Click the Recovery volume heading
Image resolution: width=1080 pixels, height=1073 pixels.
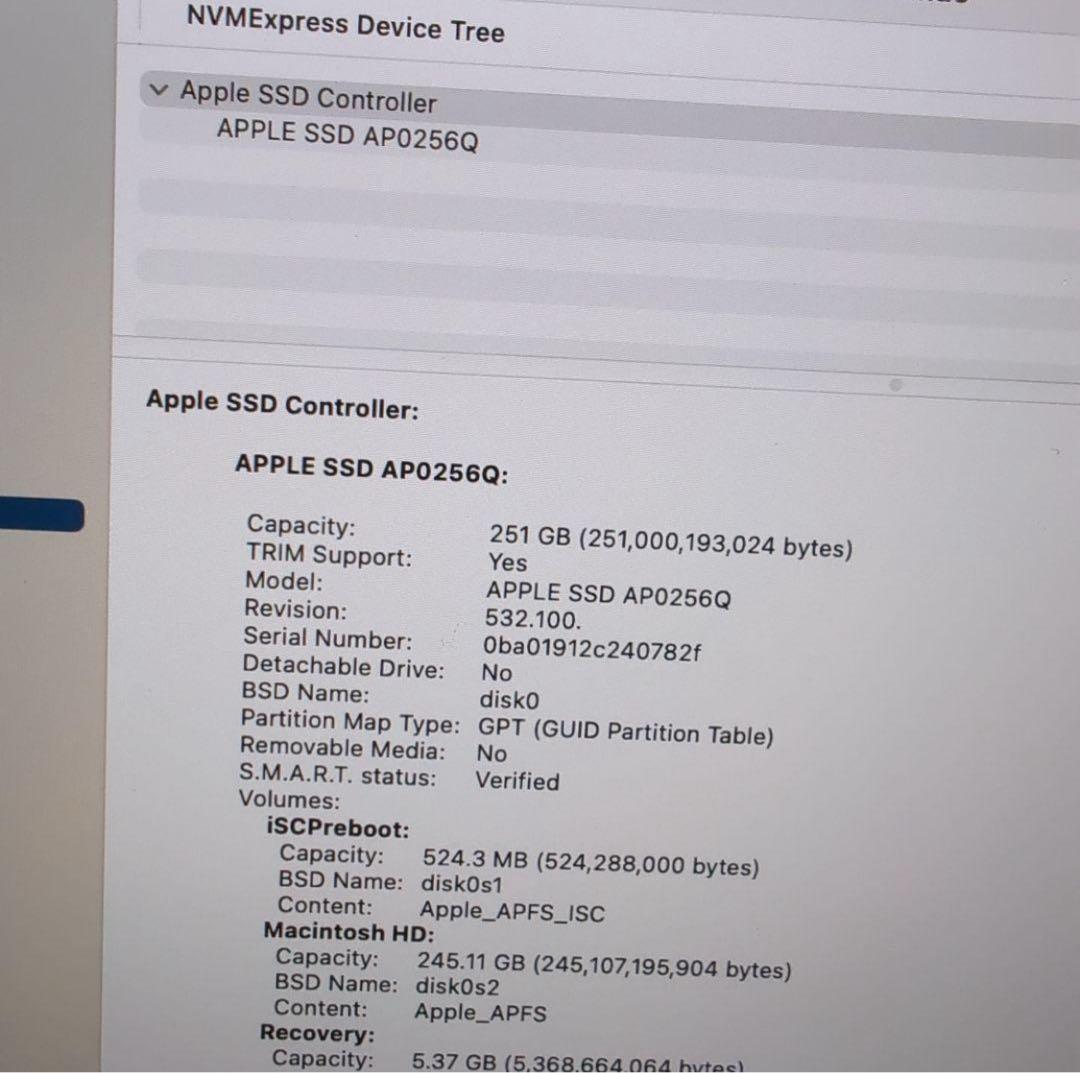(317, 1033)
